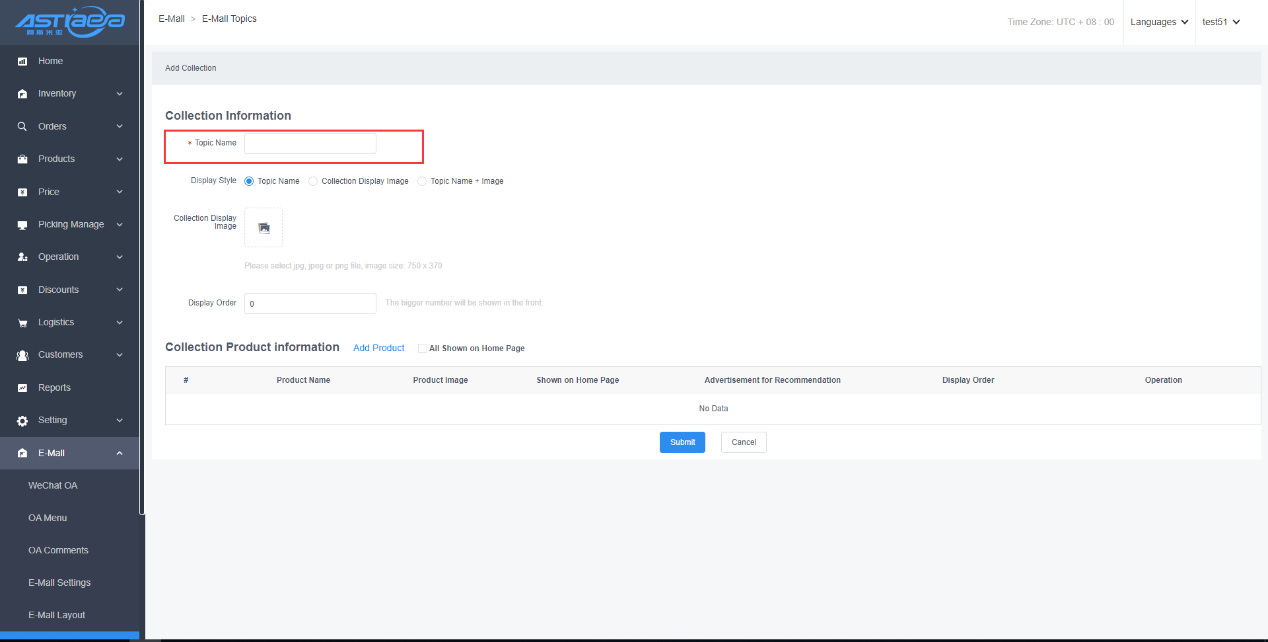Click the Products briefcase icon
1268x642 pixels.
pyautogui.click(x=22, y=160)
